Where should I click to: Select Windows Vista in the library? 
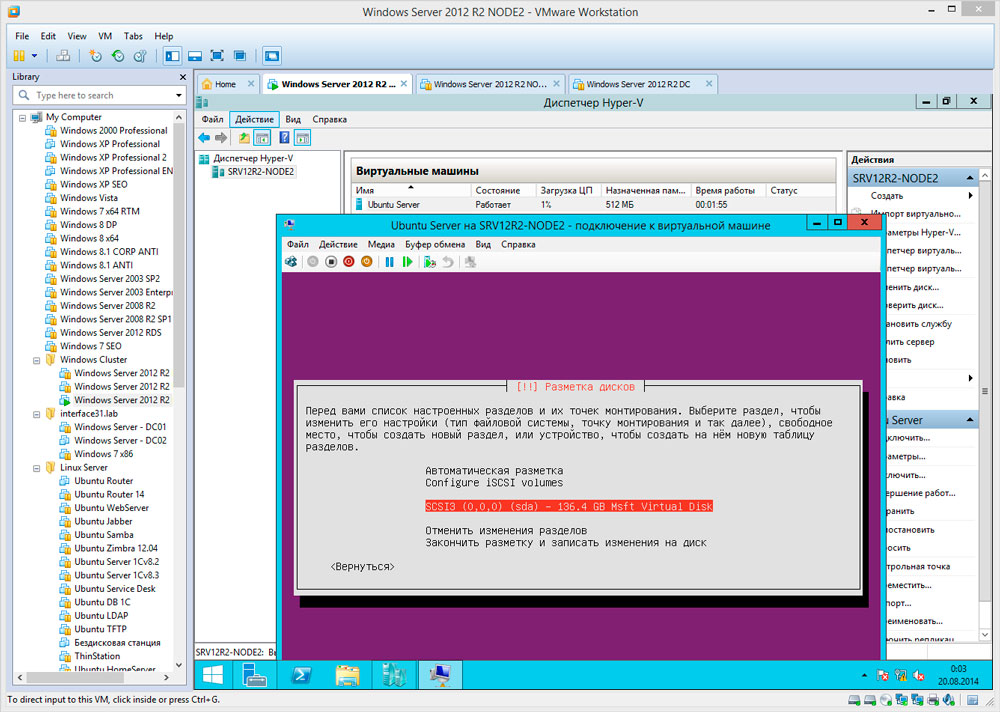pos(89,198)
